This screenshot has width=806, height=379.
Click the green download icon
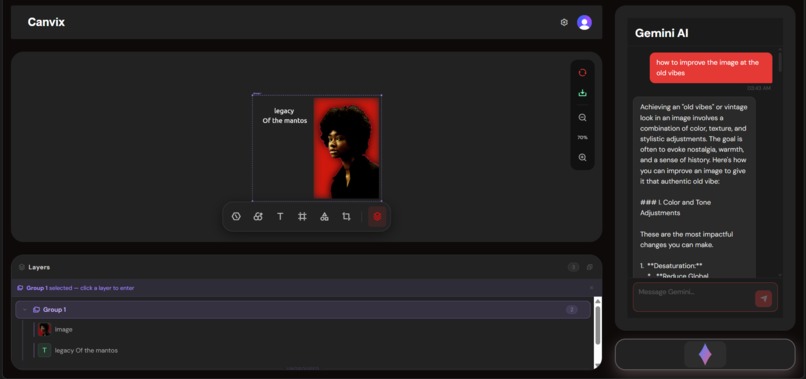[x=582, y=93]
